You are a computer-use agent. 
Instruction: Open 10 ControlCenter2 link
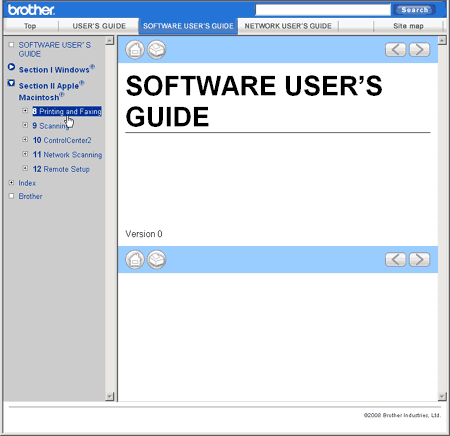tap(62, 140)
